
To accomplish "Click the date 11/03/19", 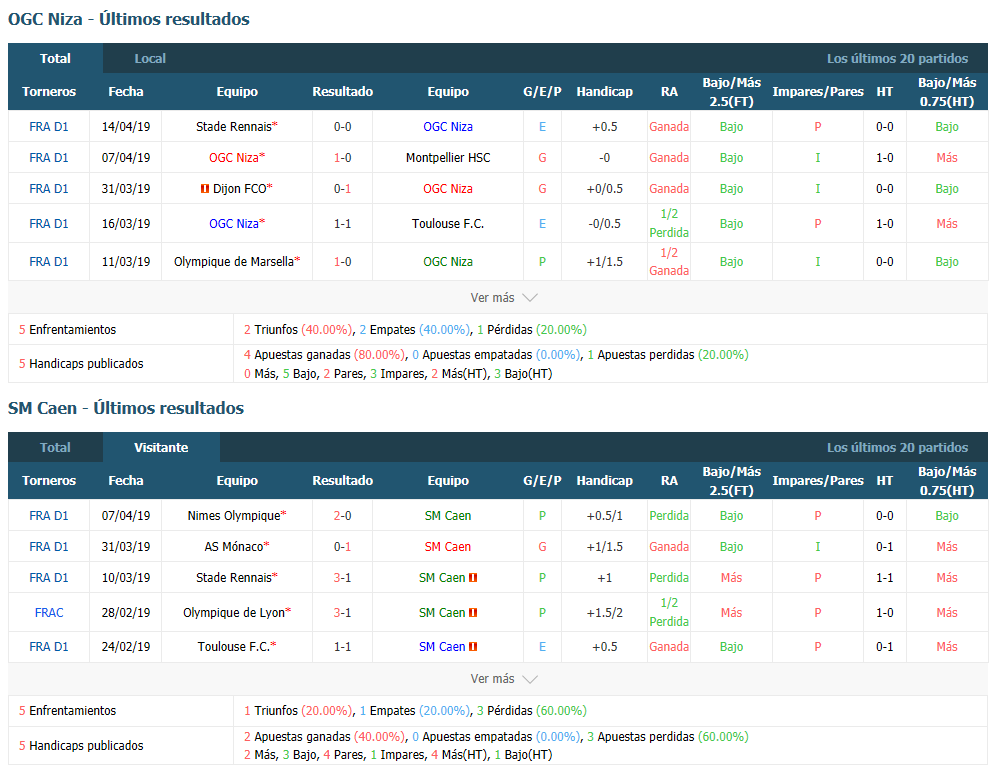I will (x=126, y=262).
